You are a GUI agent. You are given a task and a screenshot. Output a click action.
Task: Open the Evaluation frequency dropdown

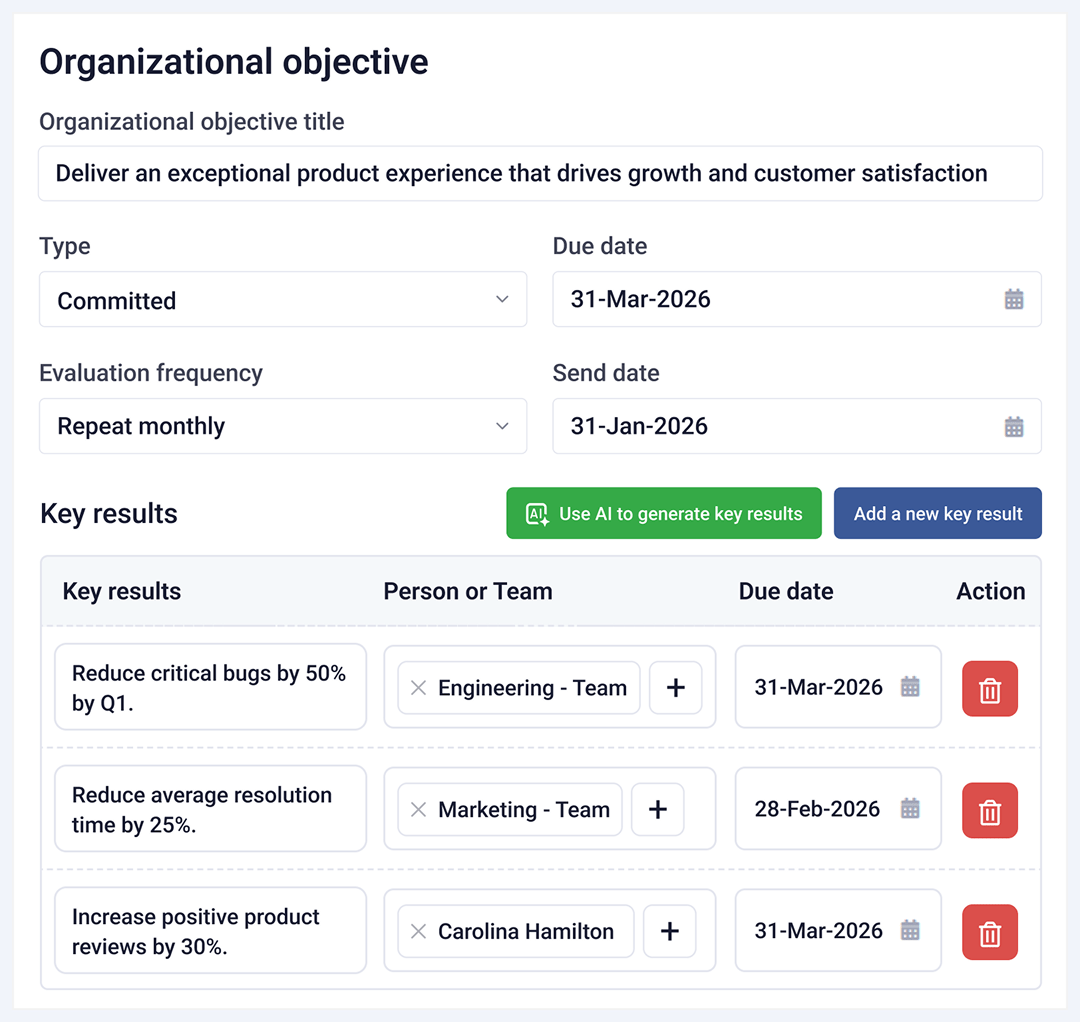coord(283,427)
